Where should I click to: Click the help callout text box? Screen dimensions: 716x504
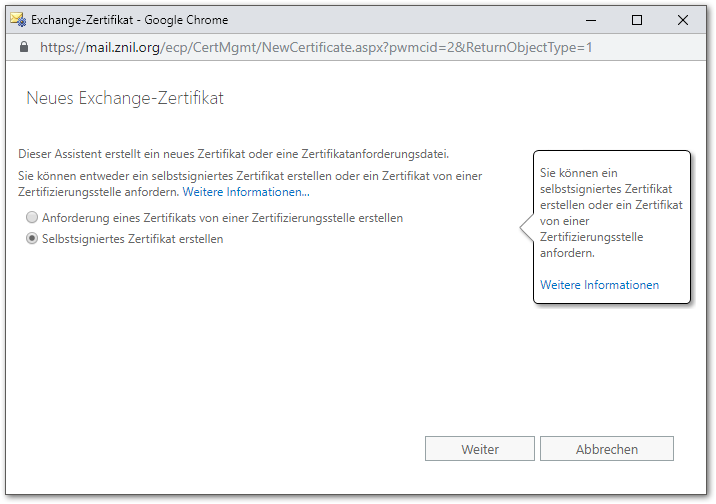tap(610, 213)
